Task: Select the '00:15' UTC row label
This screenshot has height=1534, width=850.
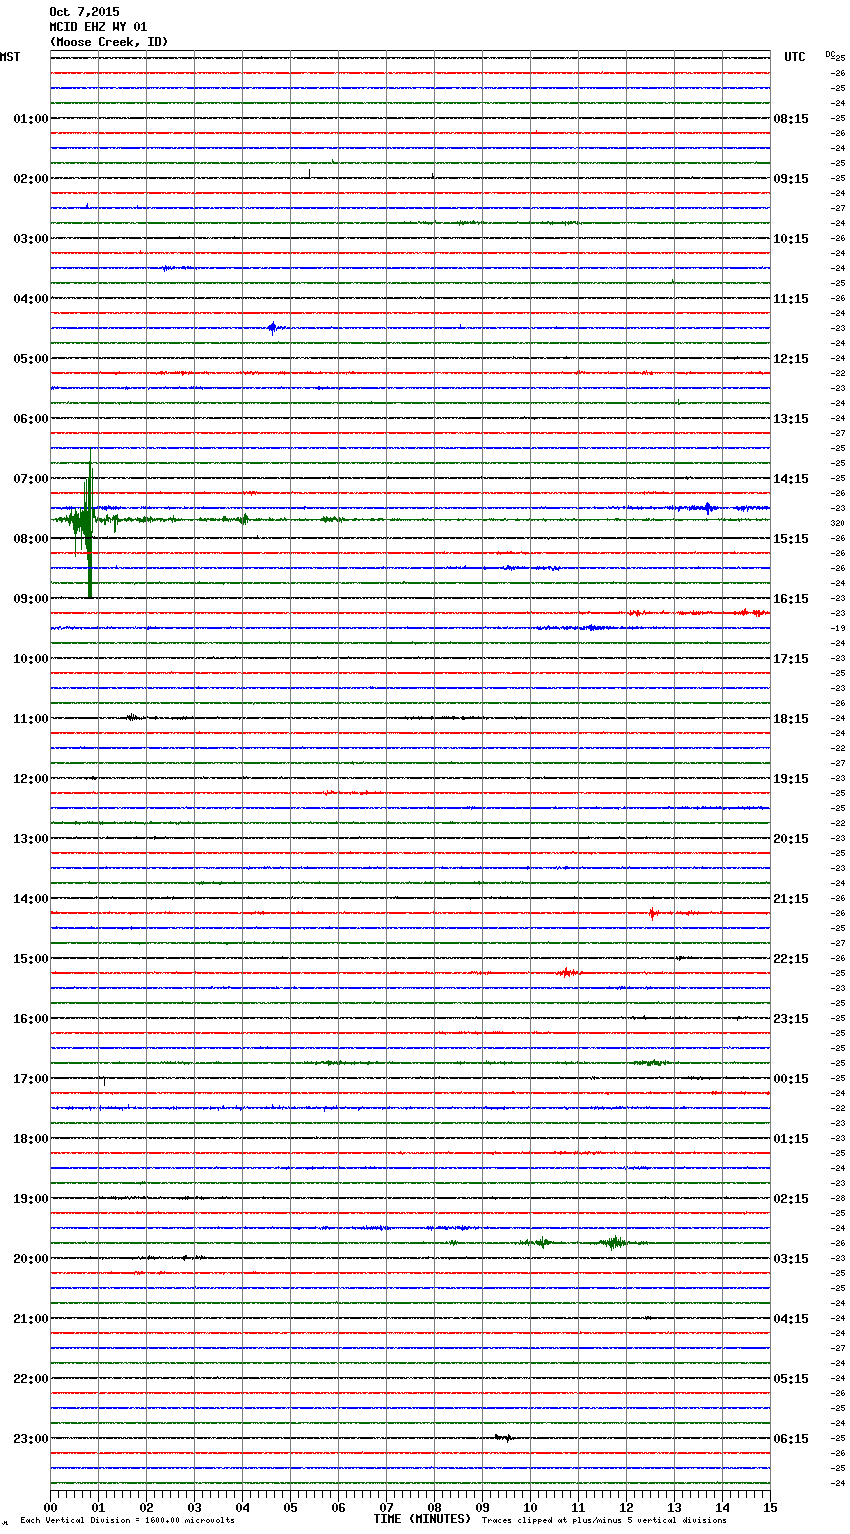Action: point(791,1078)
